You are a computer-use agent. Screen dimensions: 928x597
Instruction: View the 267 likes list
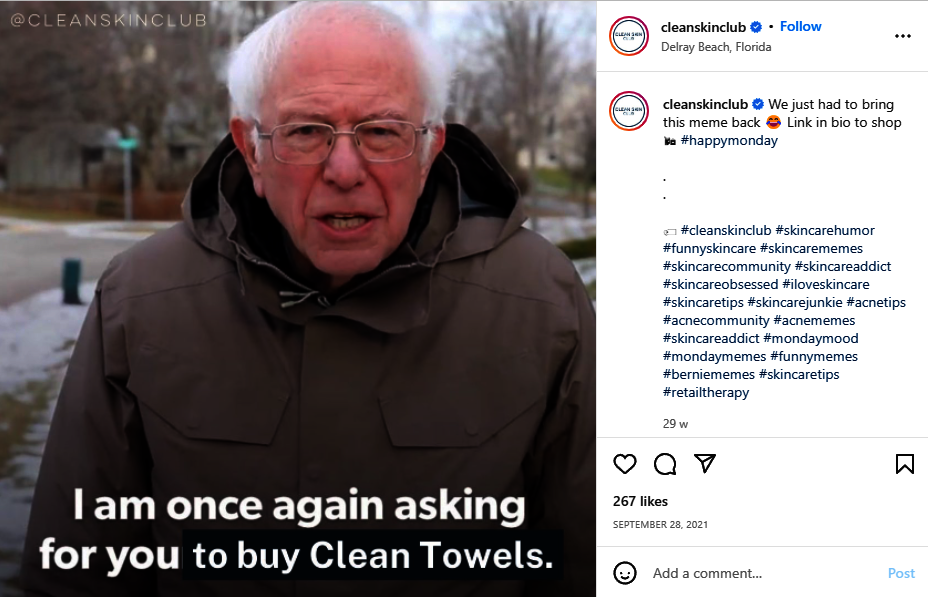[x=640, y=501]
